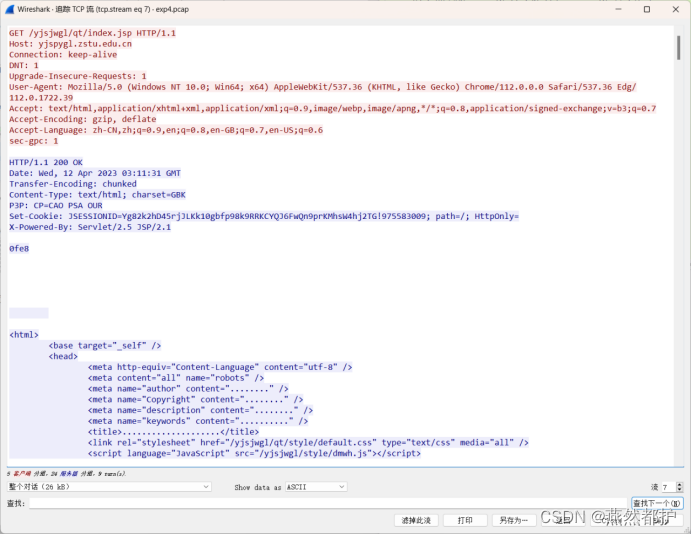The height and width of the screenshot is (535, 691).
Task: Click the Accept-Language: zh-CN header line
Action: (166, 130)
